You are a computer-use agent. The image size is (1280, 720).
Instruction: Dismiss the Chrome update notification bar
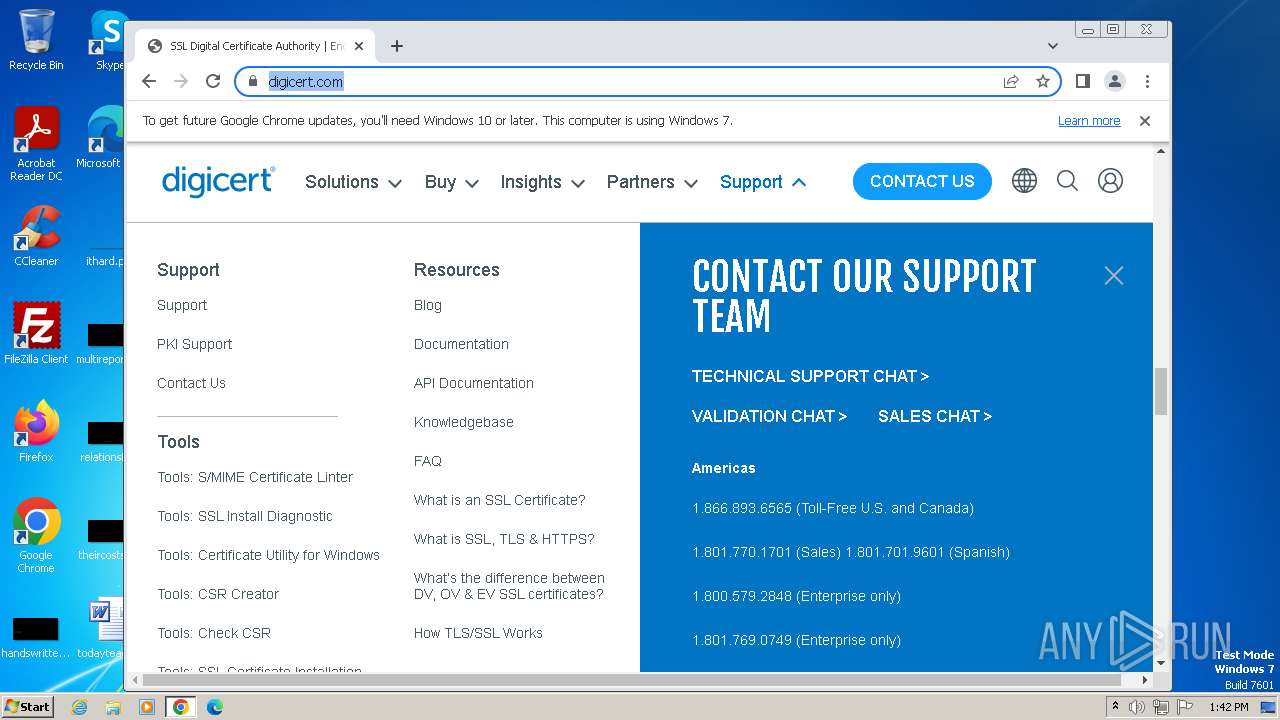click(1145, 121)
